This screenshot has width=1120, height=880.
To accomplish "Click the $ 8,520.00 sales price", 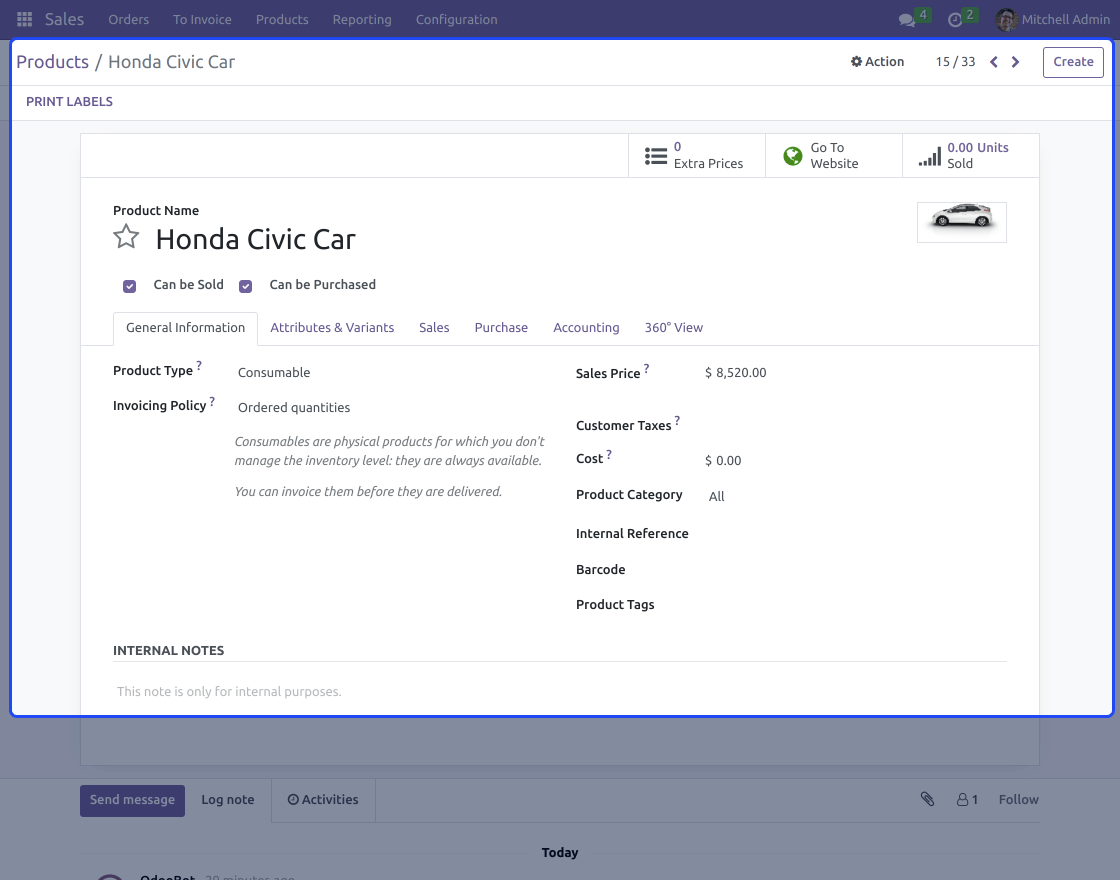I will [x=736, y=373].
